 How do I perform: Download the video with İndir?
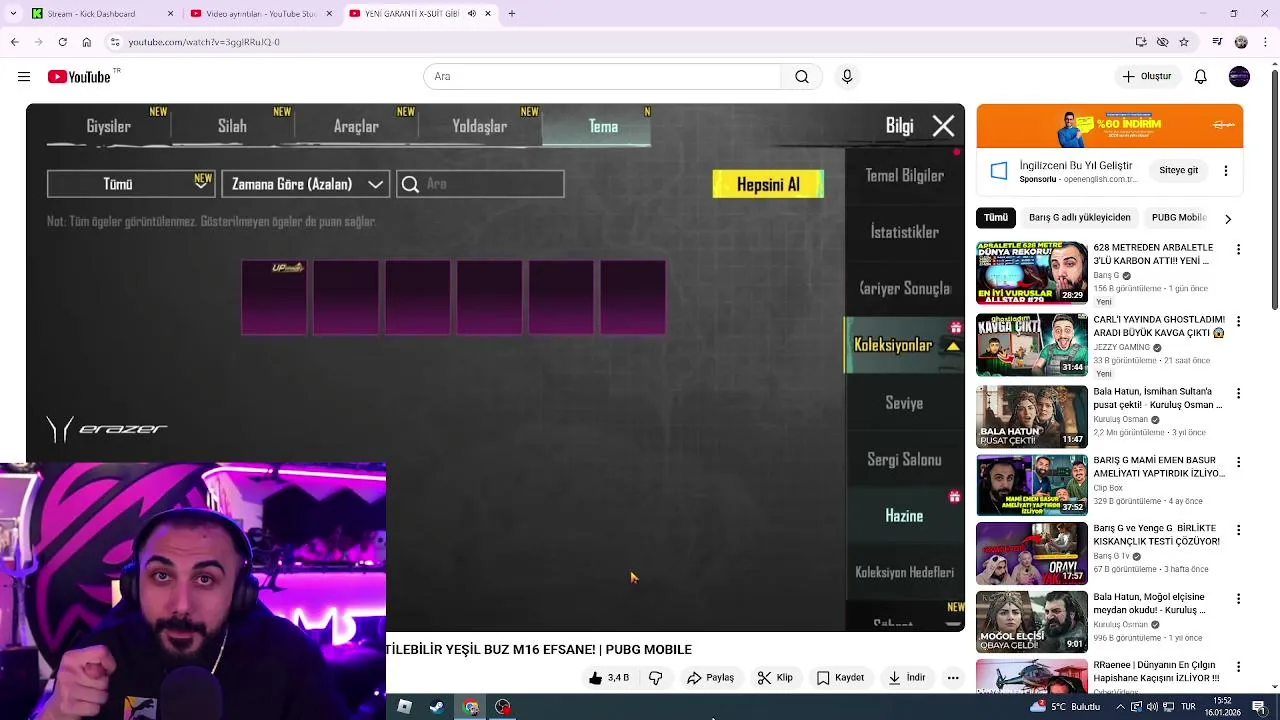pyautogui.click(x=906, y=678)
